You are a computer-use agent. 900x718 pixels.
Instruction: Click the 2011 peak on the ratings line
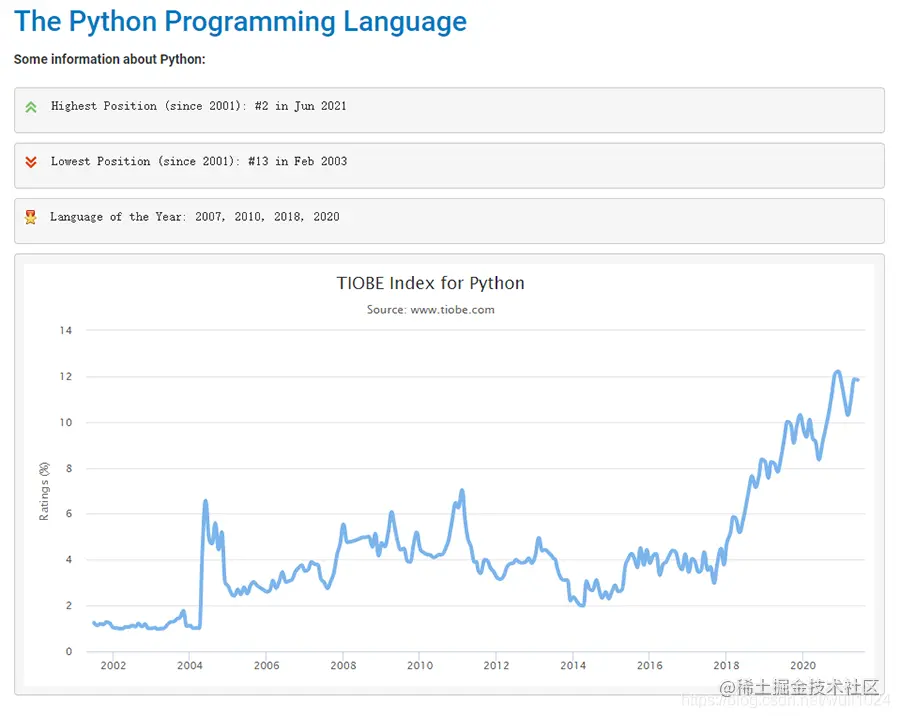[x=462, y=491]
